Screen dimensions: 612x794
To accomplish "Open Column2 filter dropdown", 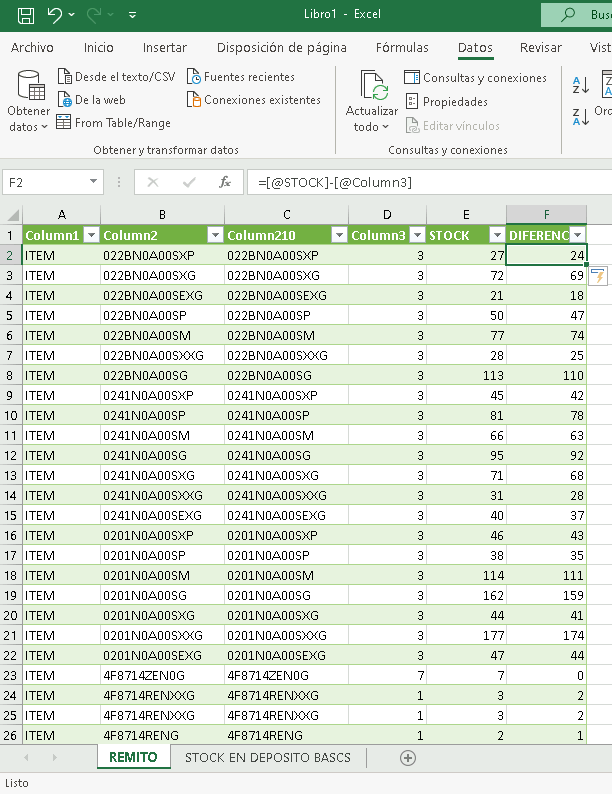I will 214,235.
